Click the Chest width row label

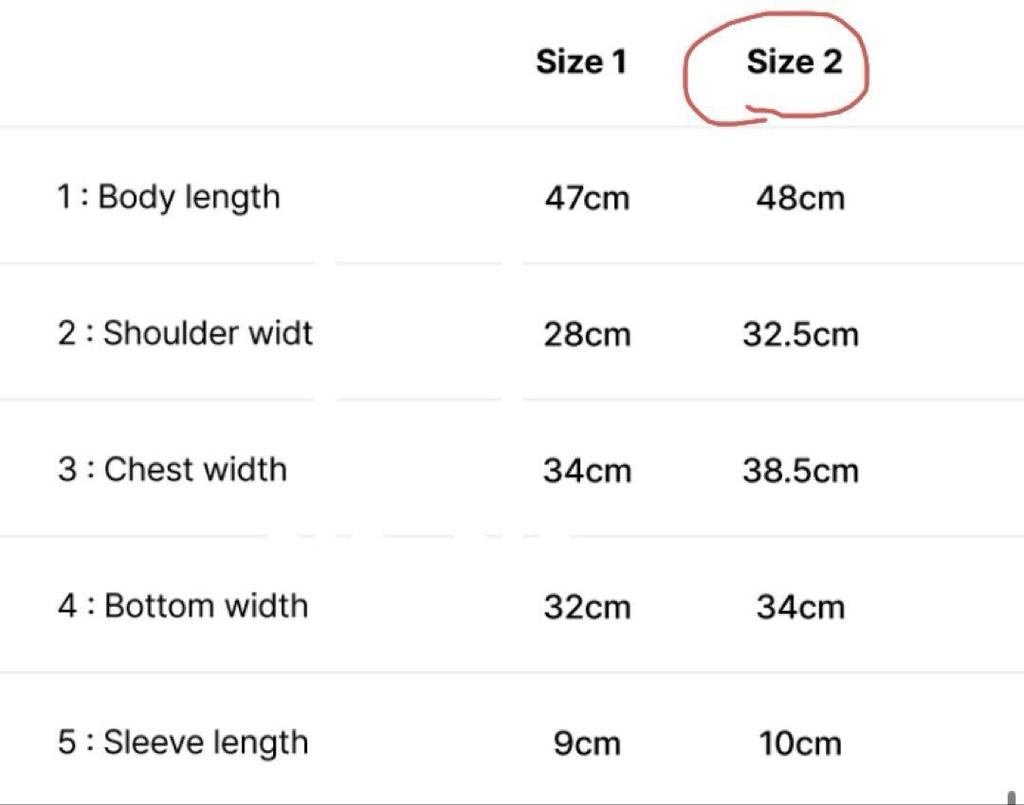(172, 469)
